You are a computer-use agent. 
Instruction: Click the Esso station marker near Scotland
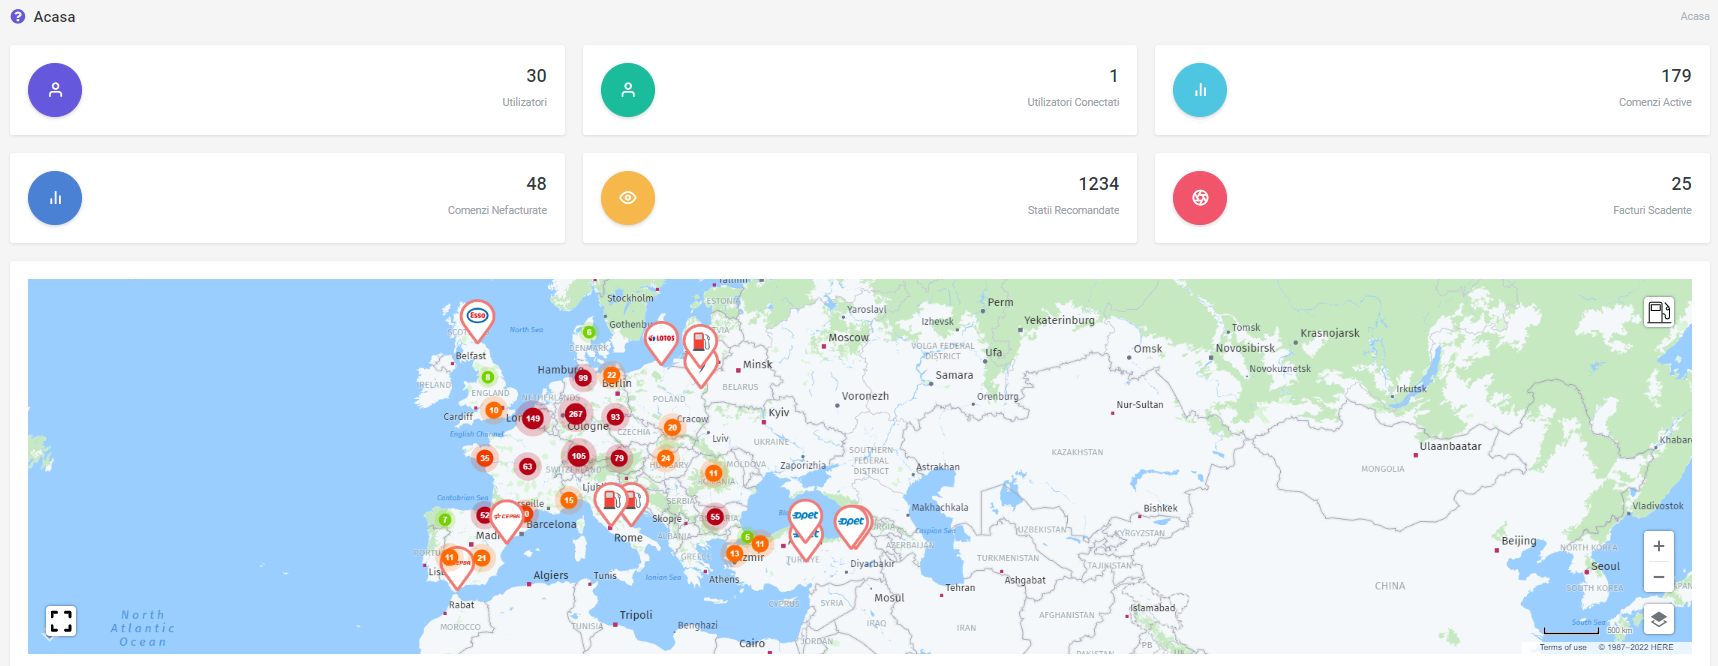point(477,316)
